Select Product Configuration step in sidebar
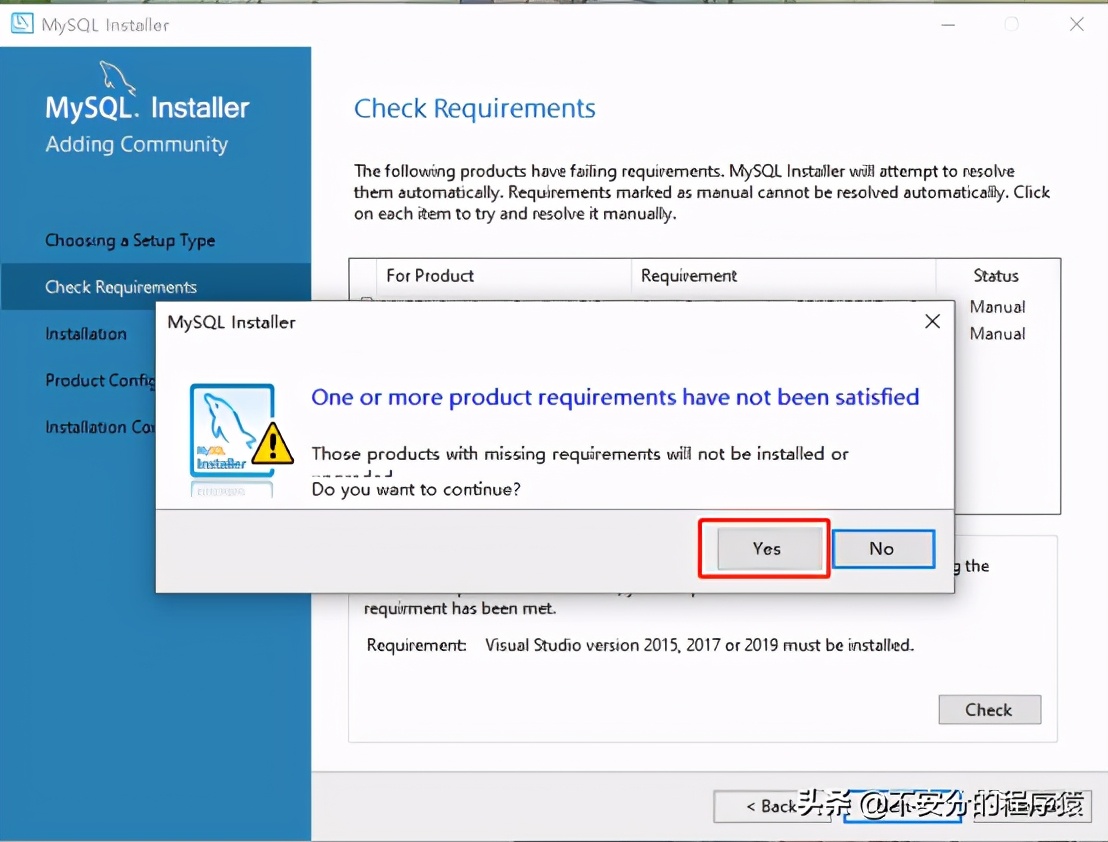Viewport: 1108px width, 842px height. [100, 380]
